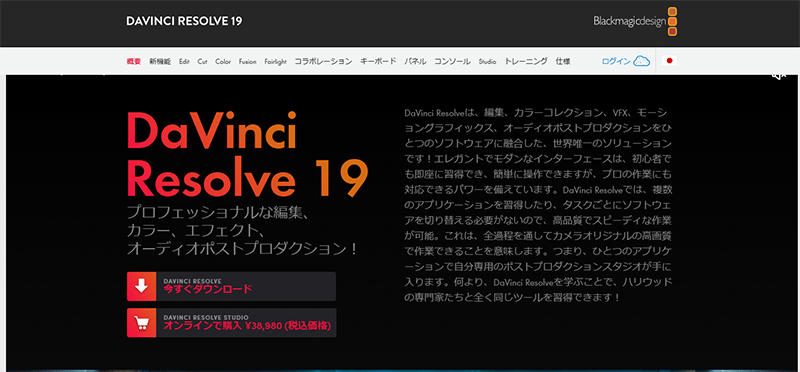Click the ログイン link
This screenshot has height=372, width=800.
616,61
